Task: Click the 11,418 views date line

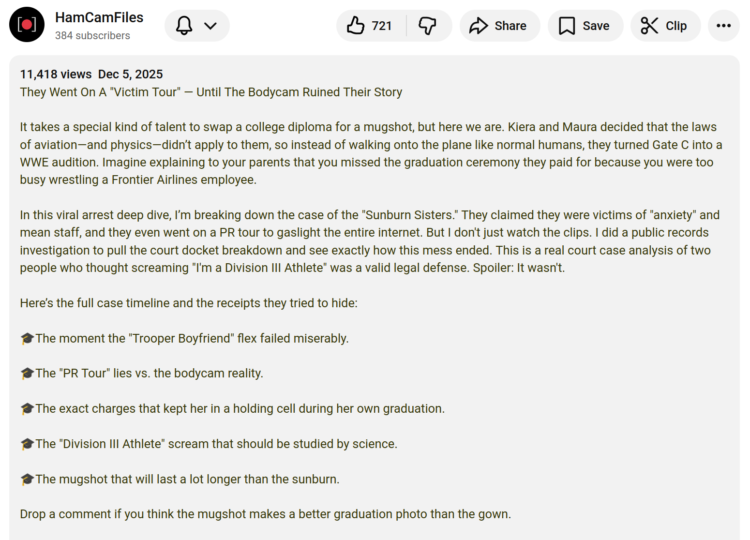Action: (91, 74)
